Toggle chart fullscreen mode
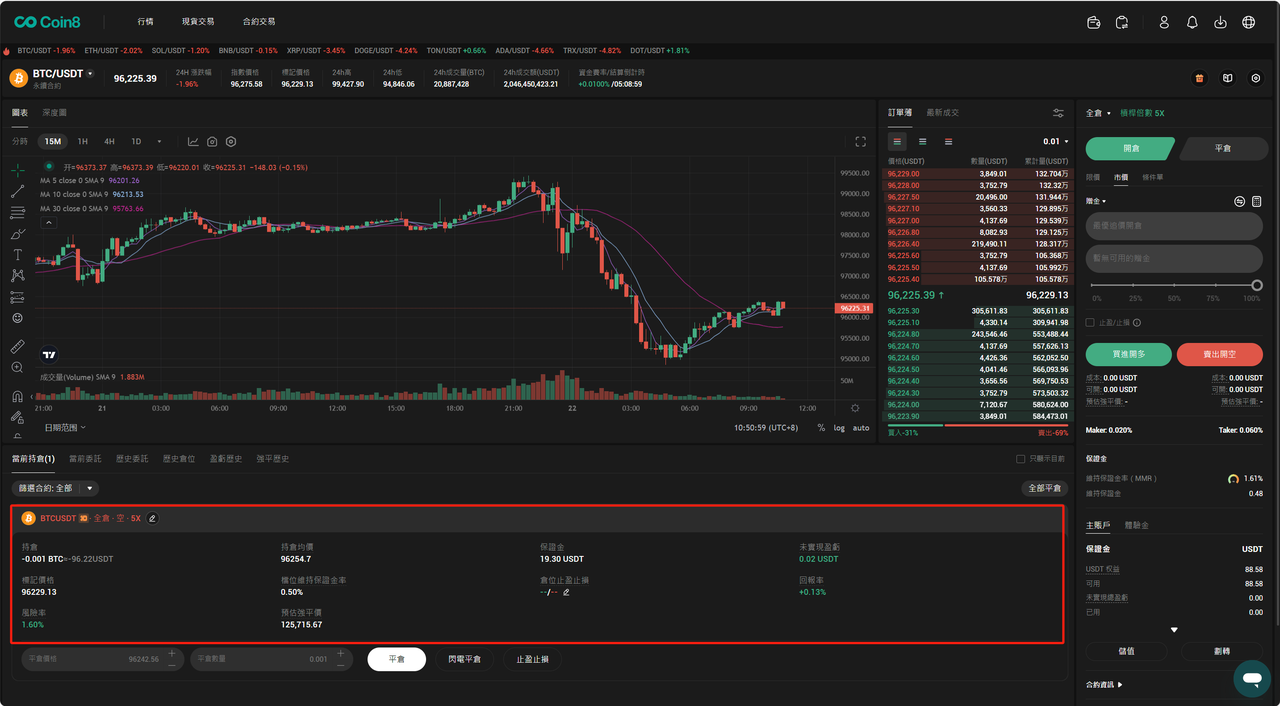The height and width of the screenshot is (706, 1280). (860, 142)
